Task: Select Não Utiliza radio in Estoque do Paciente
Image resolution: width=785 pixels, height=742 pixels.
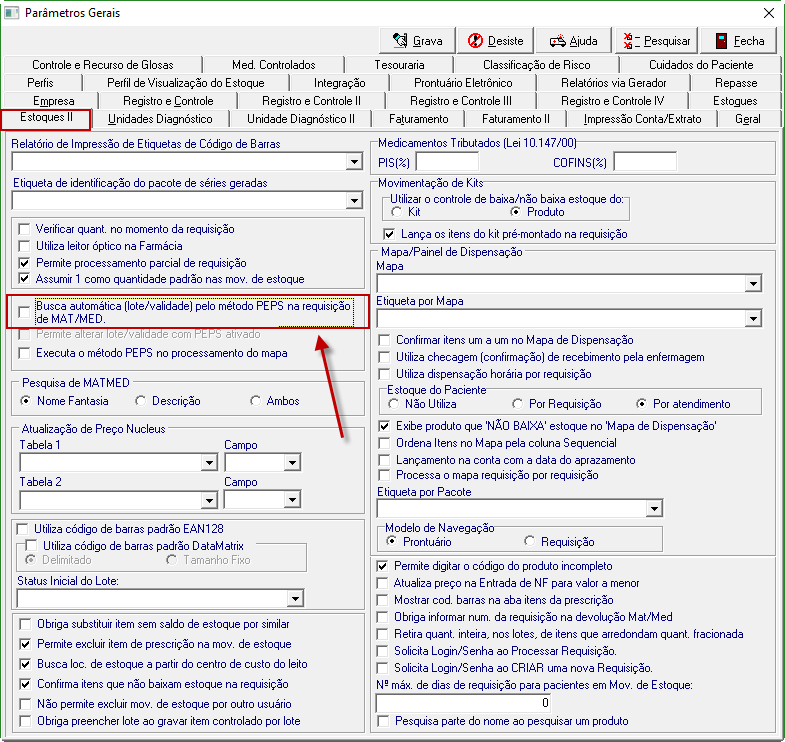Action: click(394, 404)
